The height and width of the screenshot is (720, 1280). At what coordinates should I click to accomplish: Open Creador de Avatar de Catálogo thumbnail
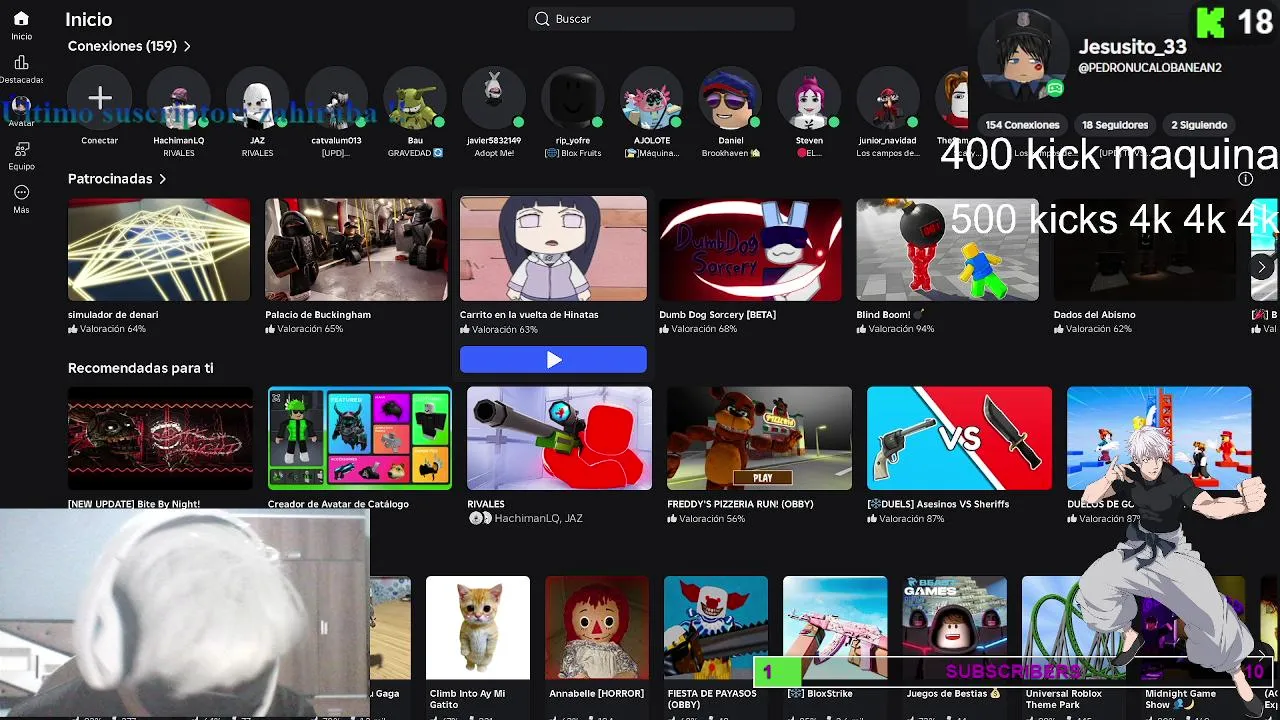tap(360, 438)
